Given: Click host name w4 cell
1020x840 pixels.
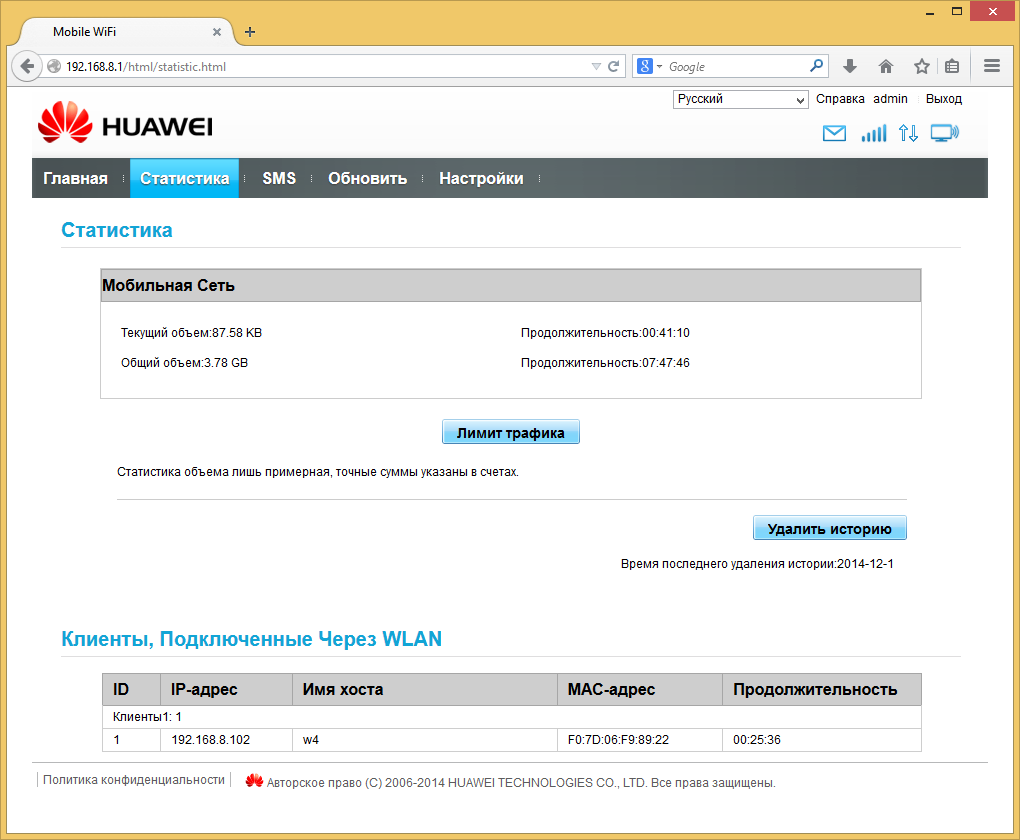Looking at the screenshot, I should (x=425, y=740).
